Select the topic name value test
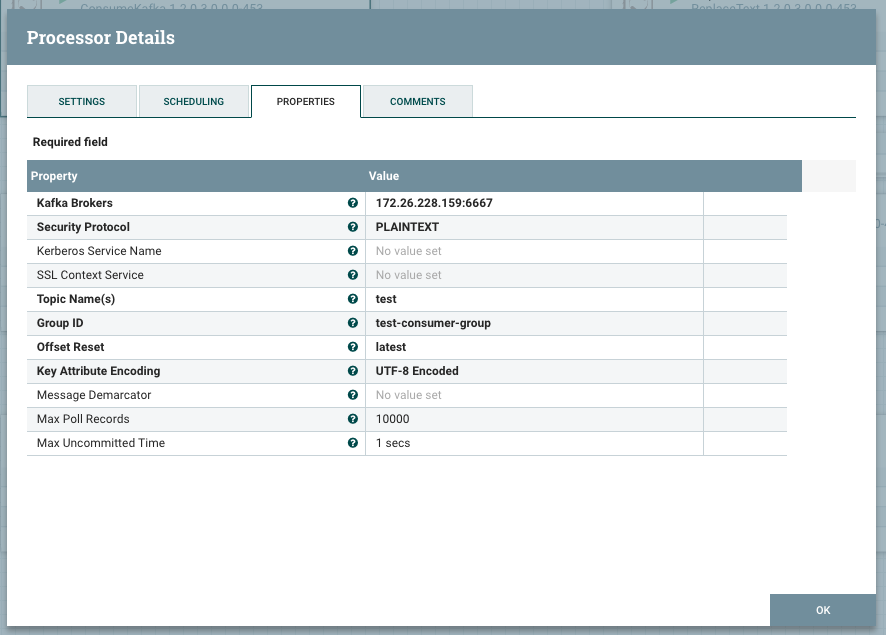Screen dimensions: 886x635 pyautogui.click(x=386, y=299)
